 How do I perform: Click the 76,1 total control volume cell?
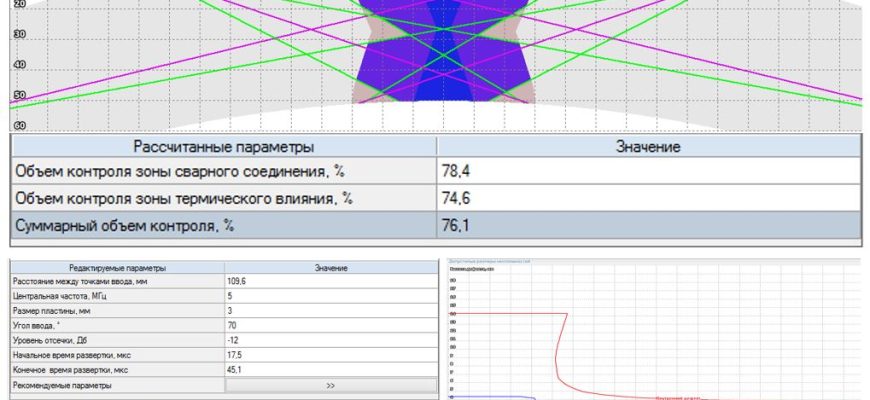tap(647, 226)
